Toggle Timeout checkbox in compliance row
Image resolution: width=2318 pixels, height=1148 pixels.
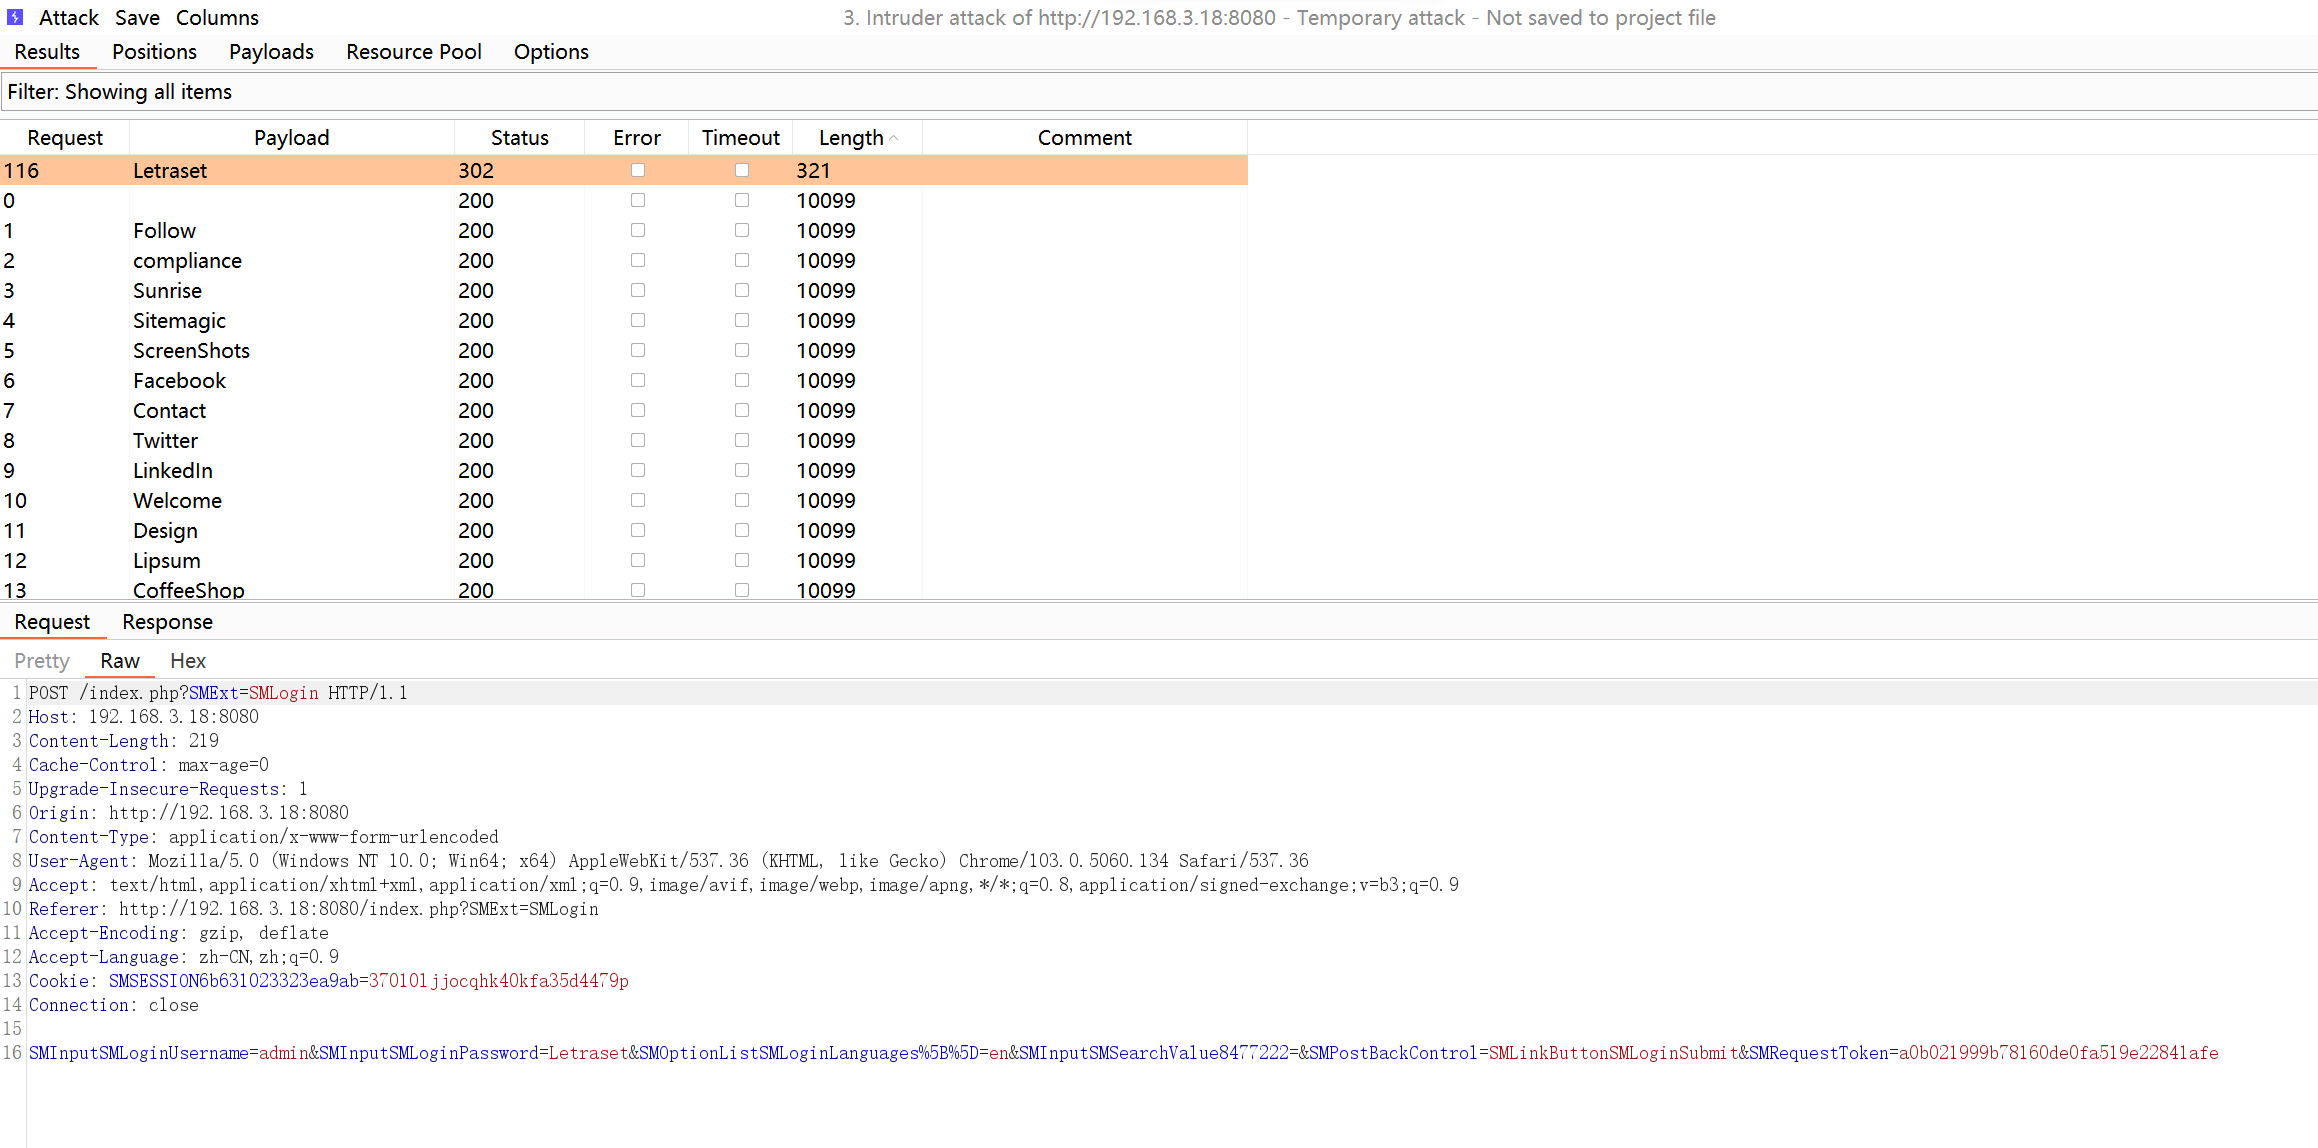point(742,260)
